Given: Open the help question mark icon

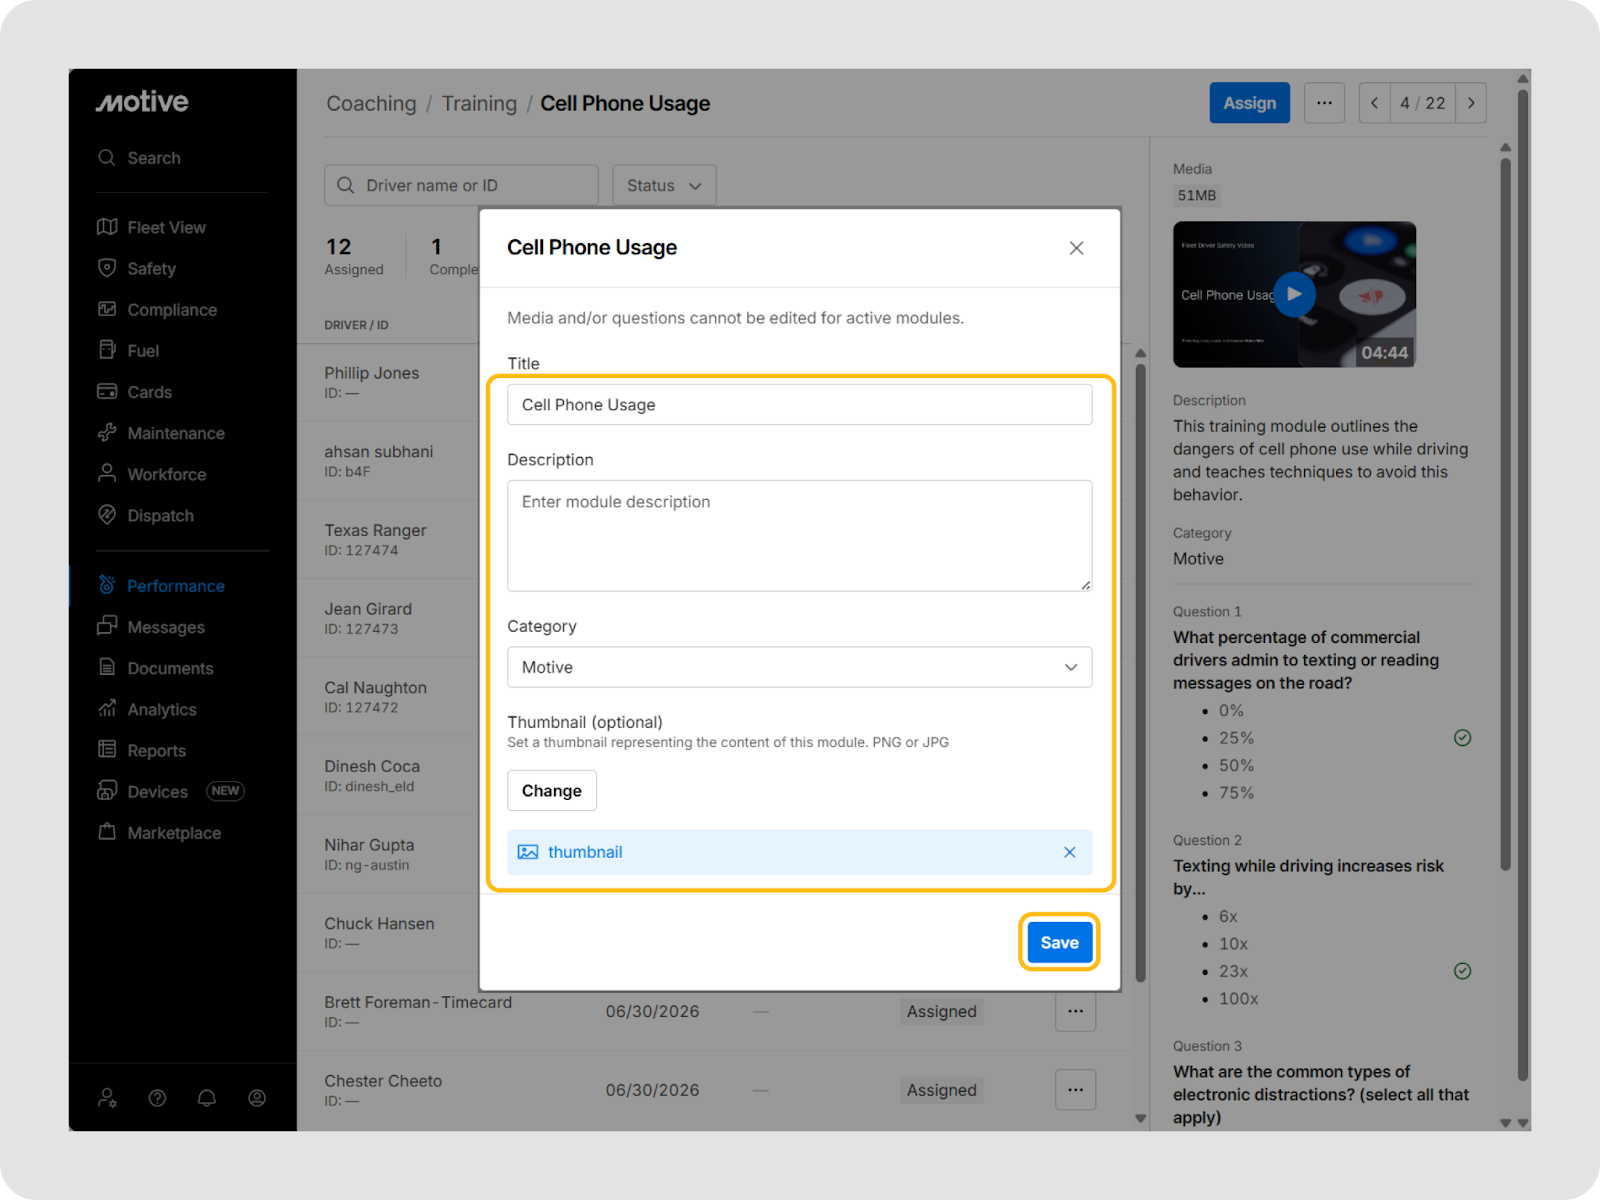Looking at the screenshot, I should tap(157, 1098).
